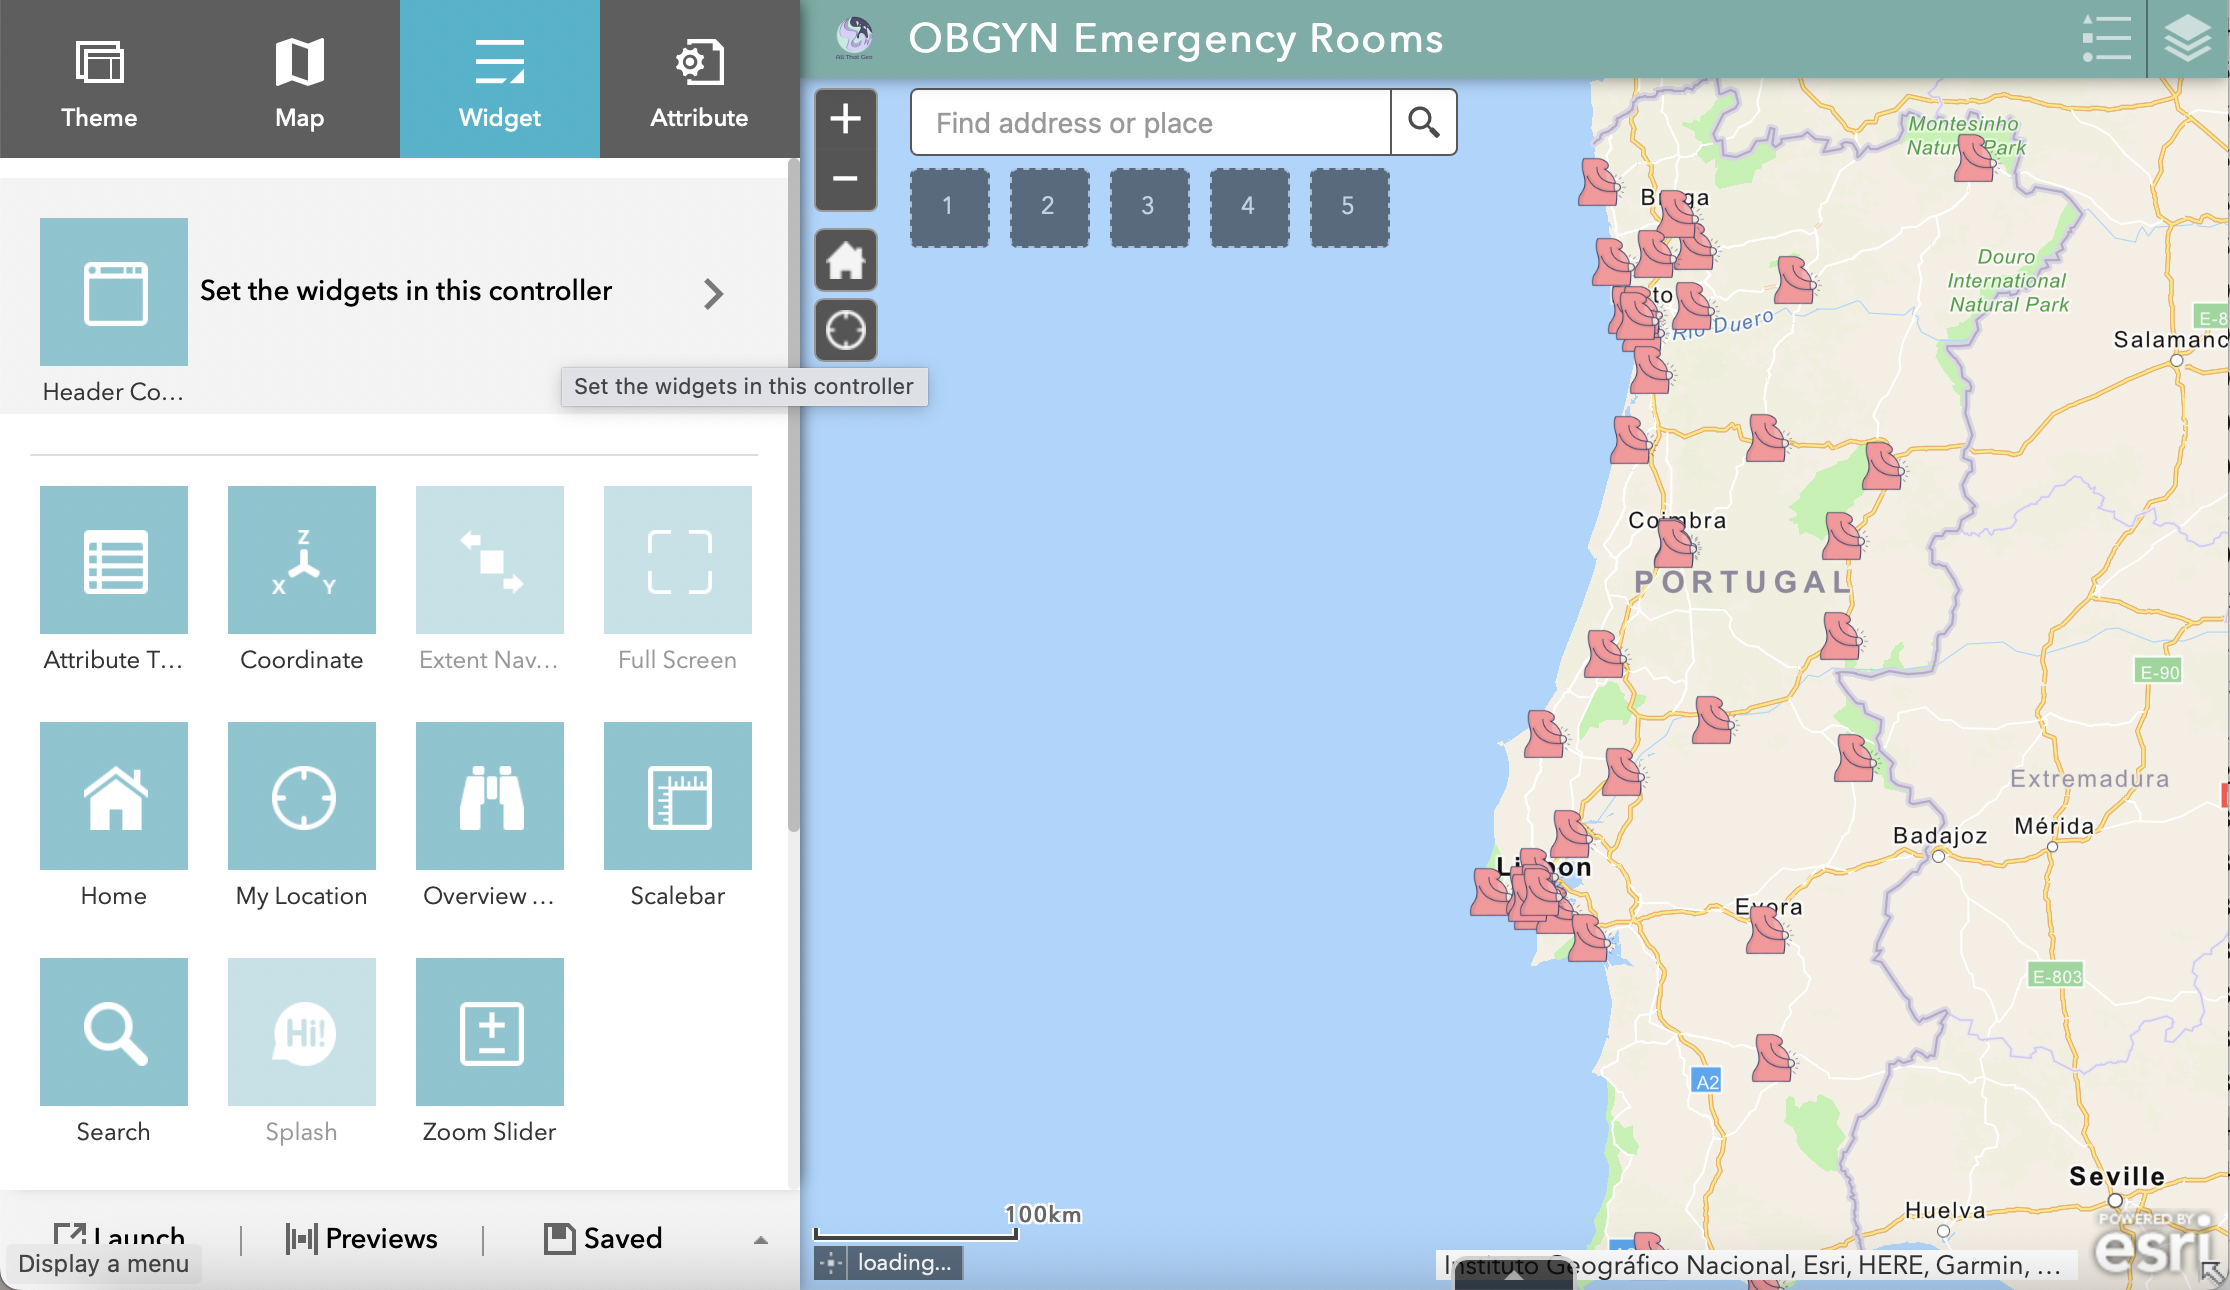The height and width of the screenshot is (1290, 2230).
Task: Expand the Header Controller widget settings chevron
Action: (713, 293)
